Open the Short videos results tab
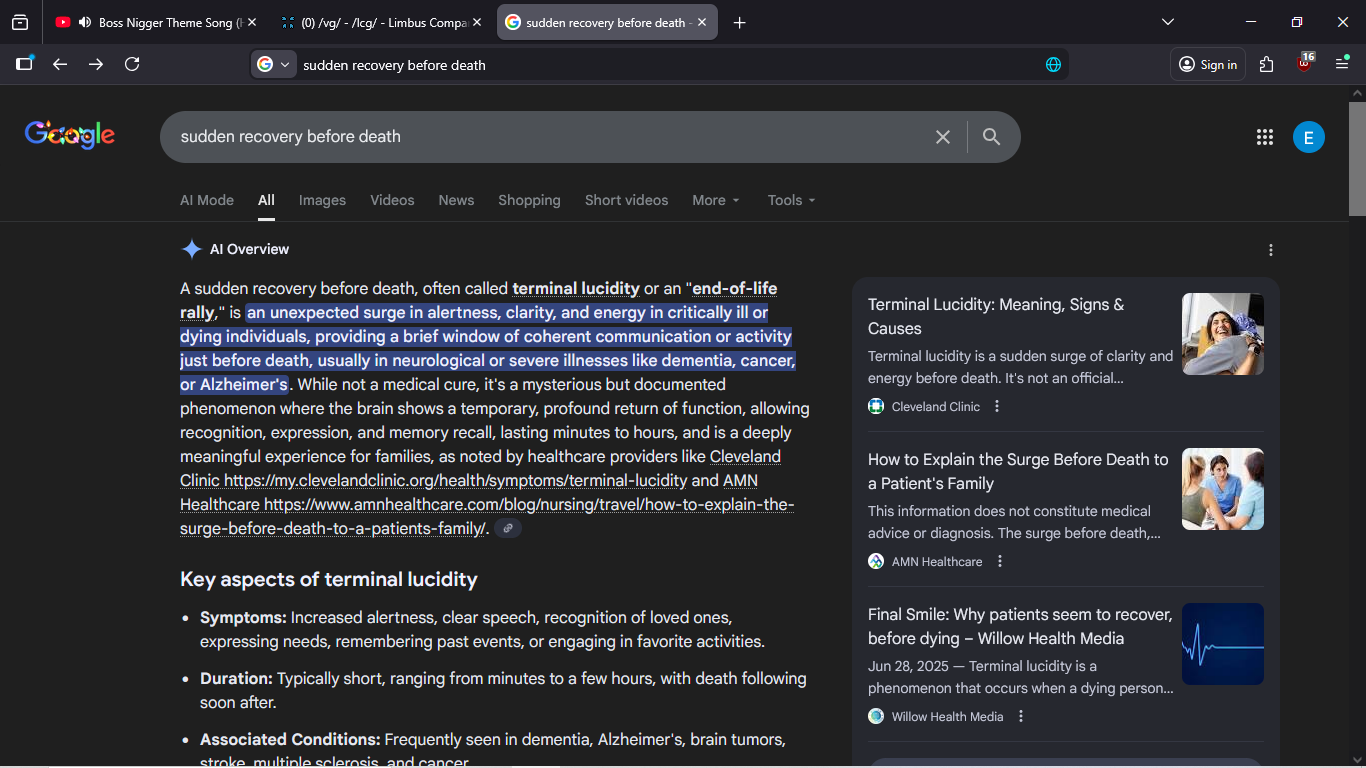This screenshot has width=1366, height=768. 626,200
